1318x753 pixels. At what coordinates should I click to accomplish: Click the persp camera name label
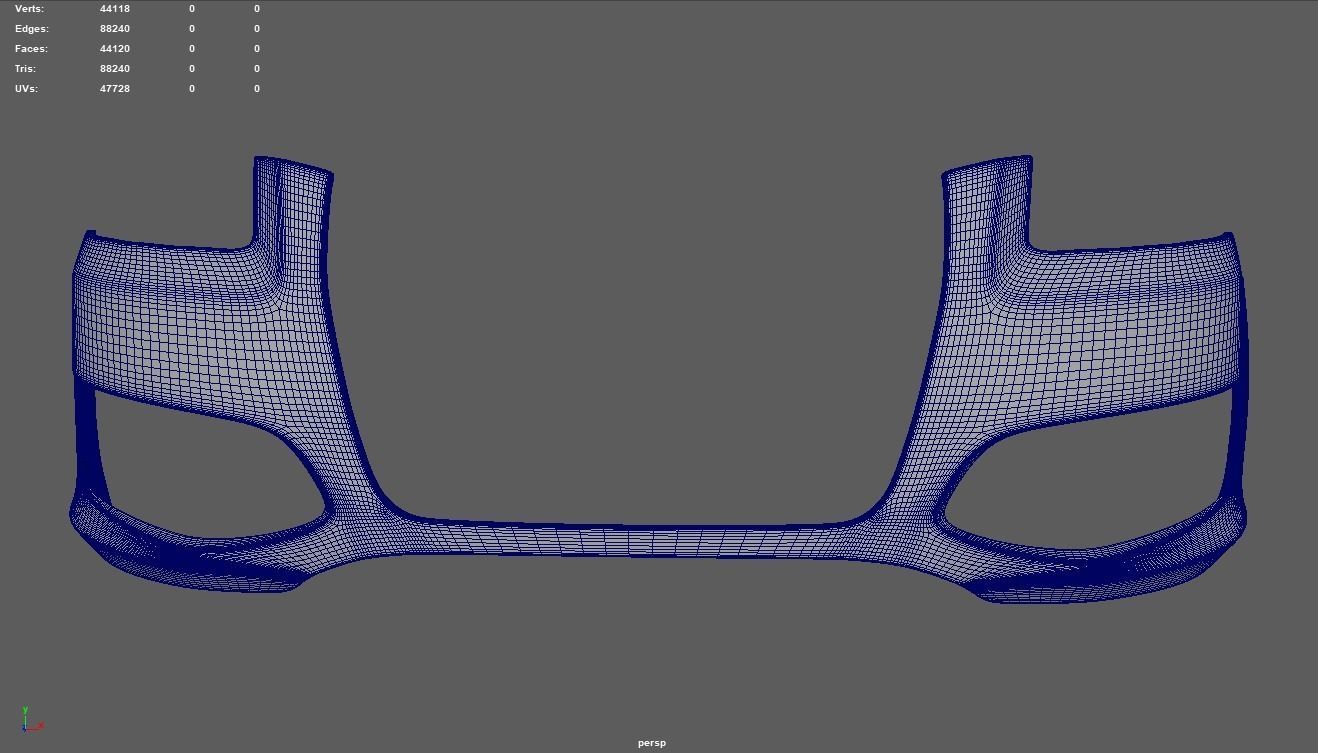652,743
